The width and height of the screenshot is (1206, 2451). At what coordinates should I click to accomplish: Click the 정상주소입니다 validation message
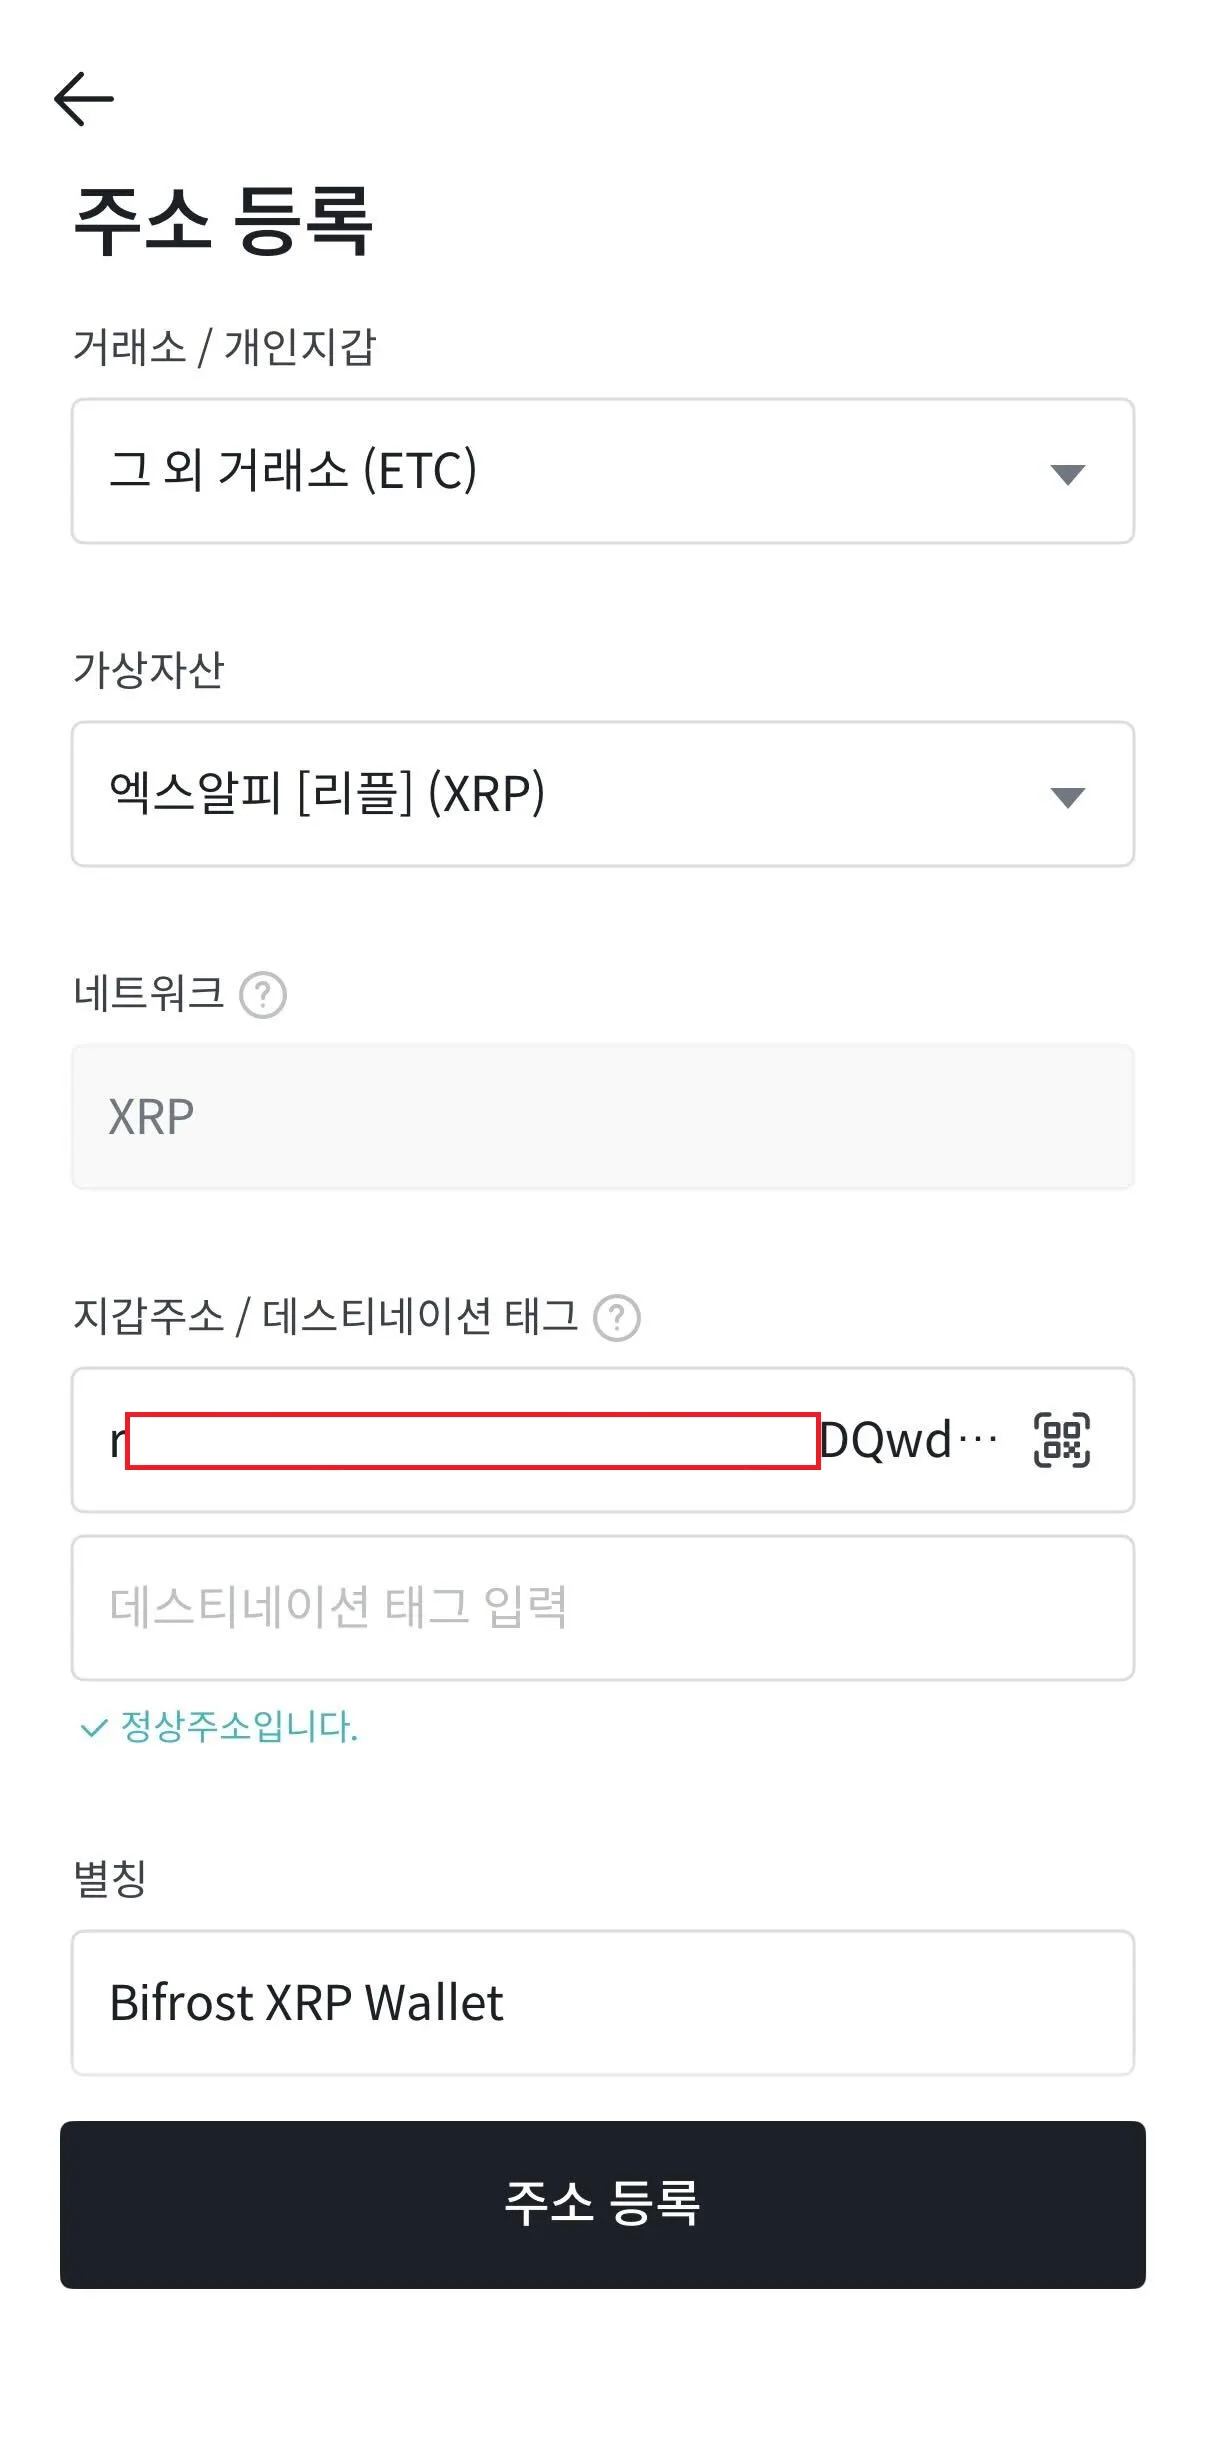tap(239, 1727)
